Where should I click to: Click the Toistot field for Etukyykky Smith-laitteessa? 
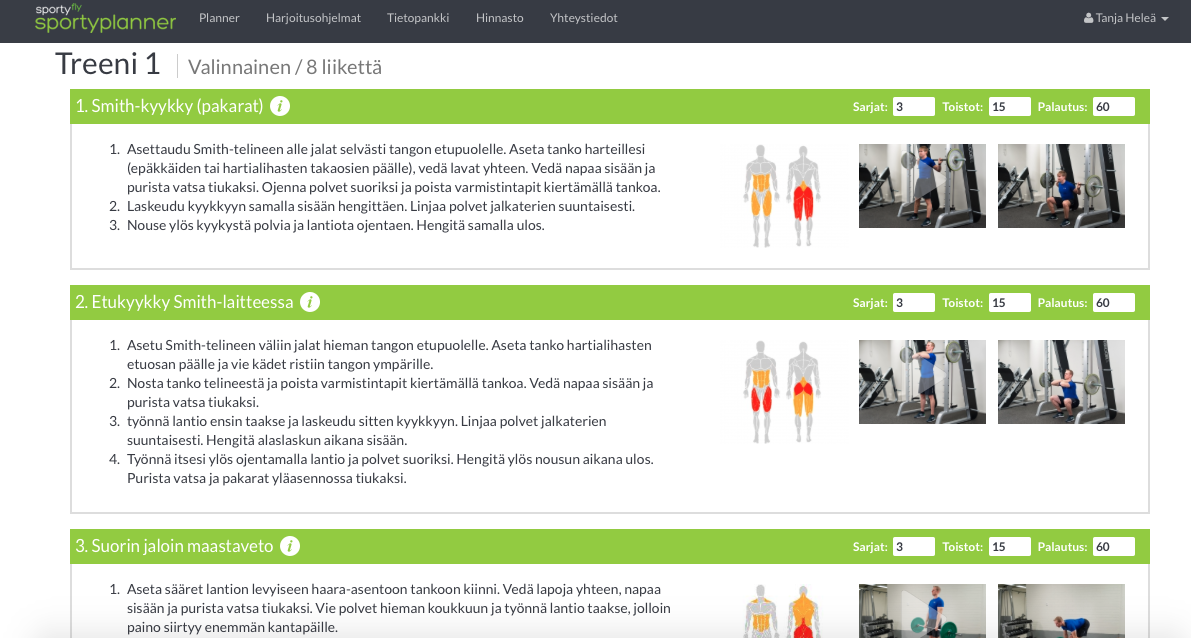tap(1009, 302)
